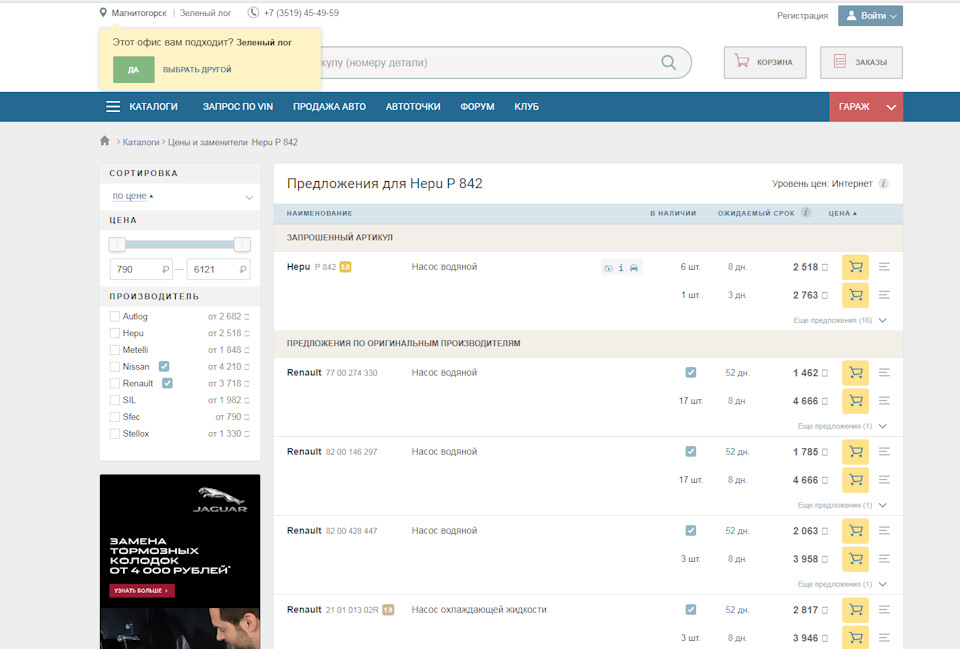Viewport: 960px width, 649px height.
Task: Expand "Еще предложения (16)" for Hepu
Action: pyautogui.click(x=839, y=320)
